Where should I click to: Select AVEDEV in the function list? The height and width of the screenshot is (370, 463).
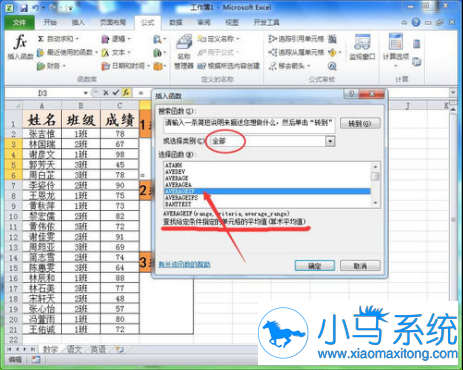[267, 172]
